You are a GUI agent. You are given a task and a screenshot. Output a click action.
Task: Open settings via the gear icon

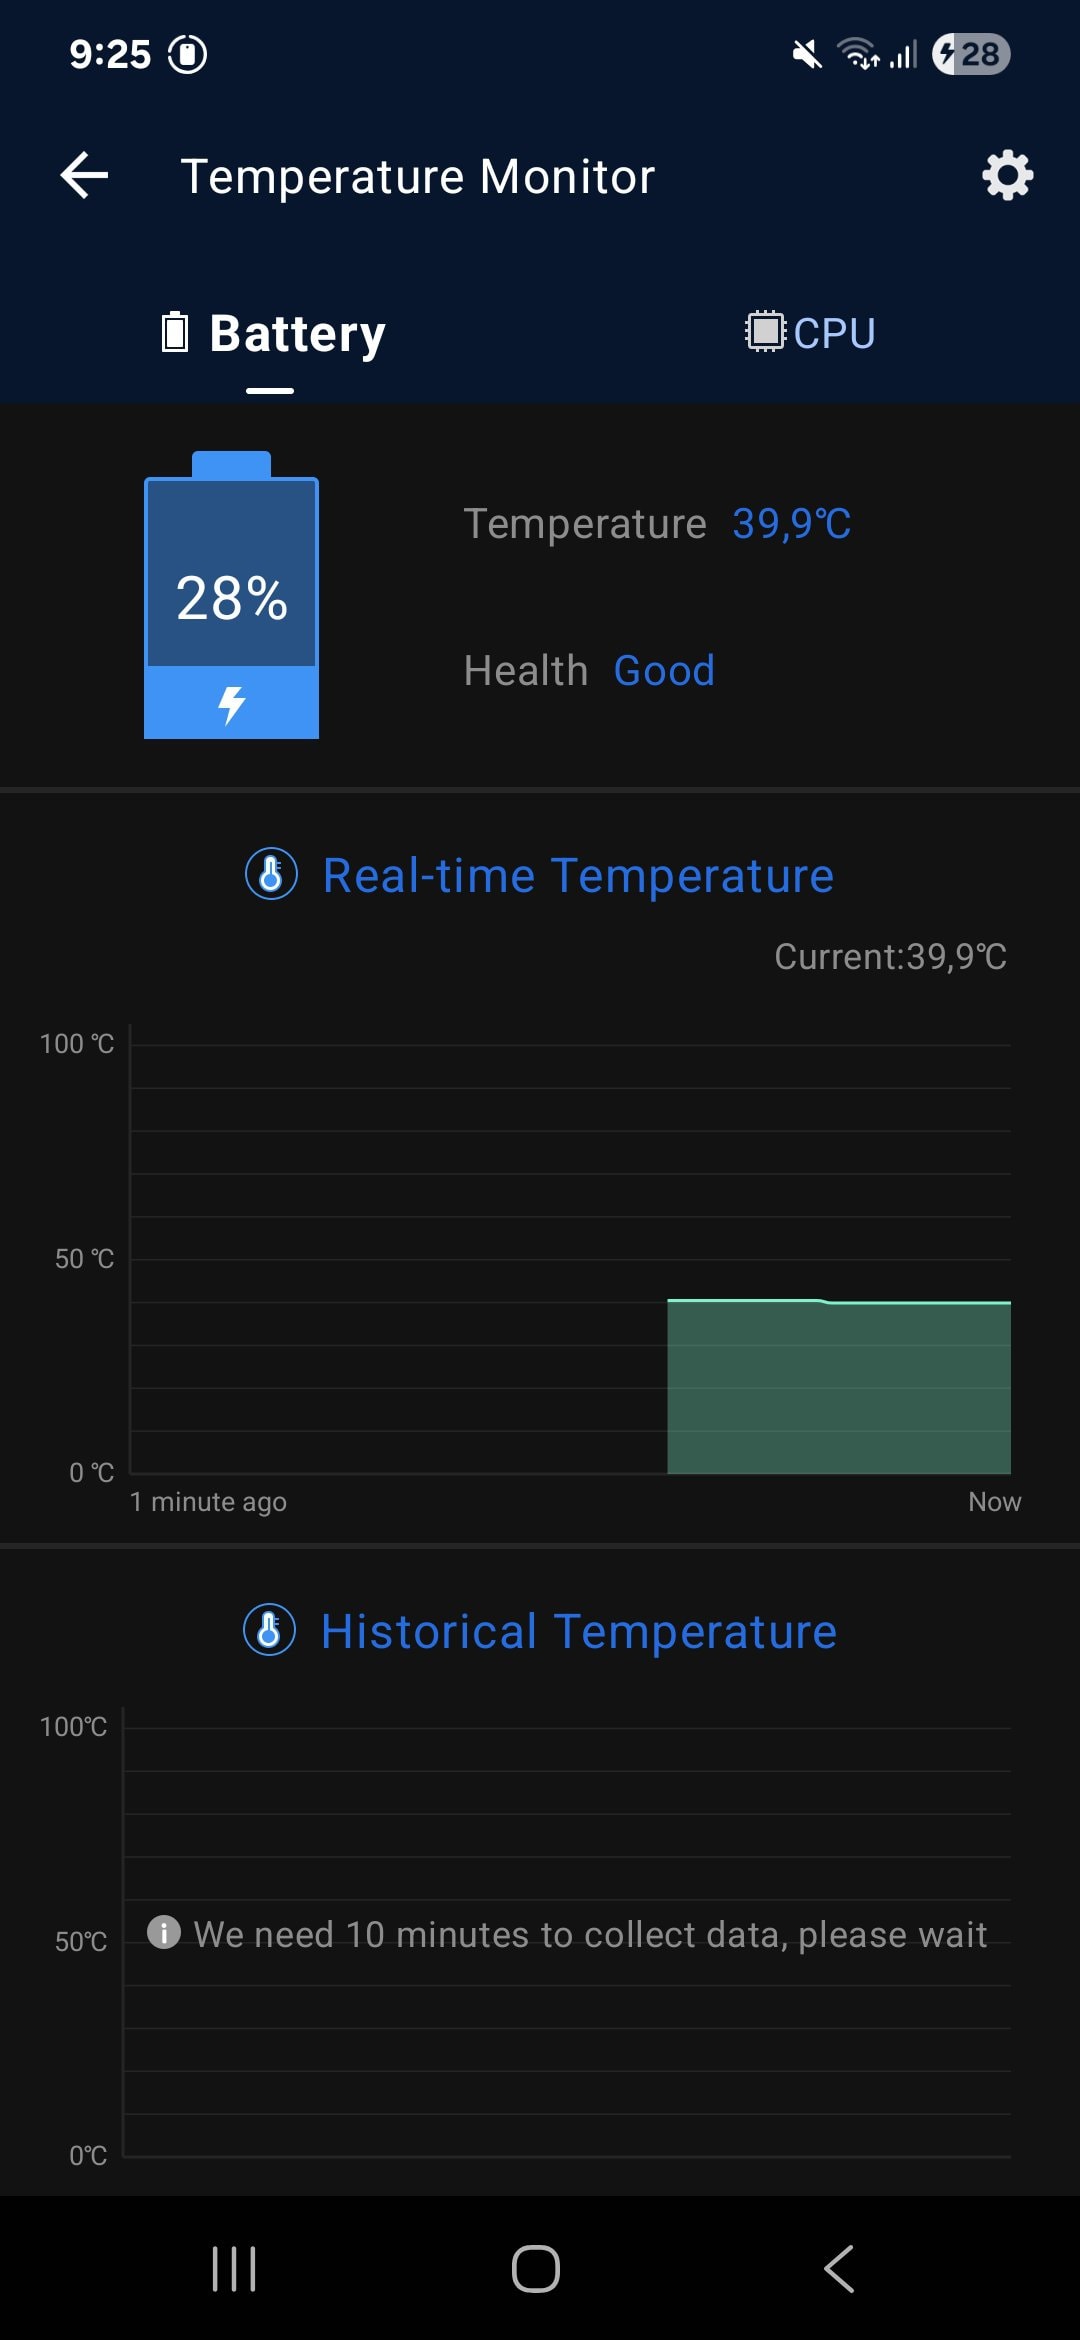1007,176
